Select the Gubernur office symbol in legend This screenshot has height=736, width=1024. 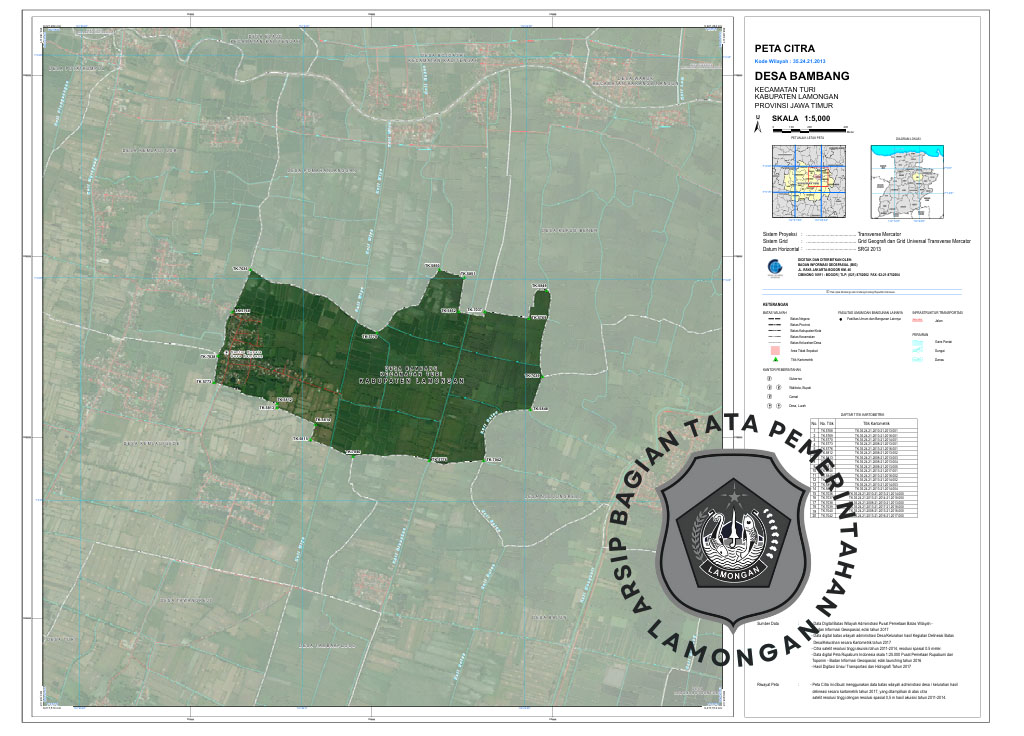pos(769,379)
